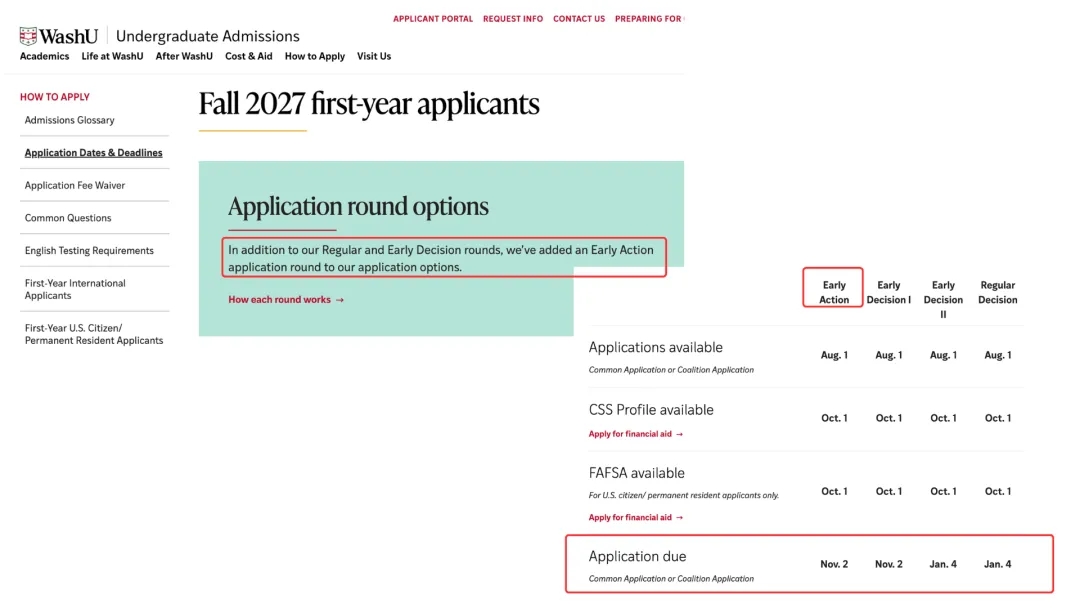This screenshot has width=1080, height=608.
Task: Click Jan. 4 in Regular Decision column
Action: (997, 564)
